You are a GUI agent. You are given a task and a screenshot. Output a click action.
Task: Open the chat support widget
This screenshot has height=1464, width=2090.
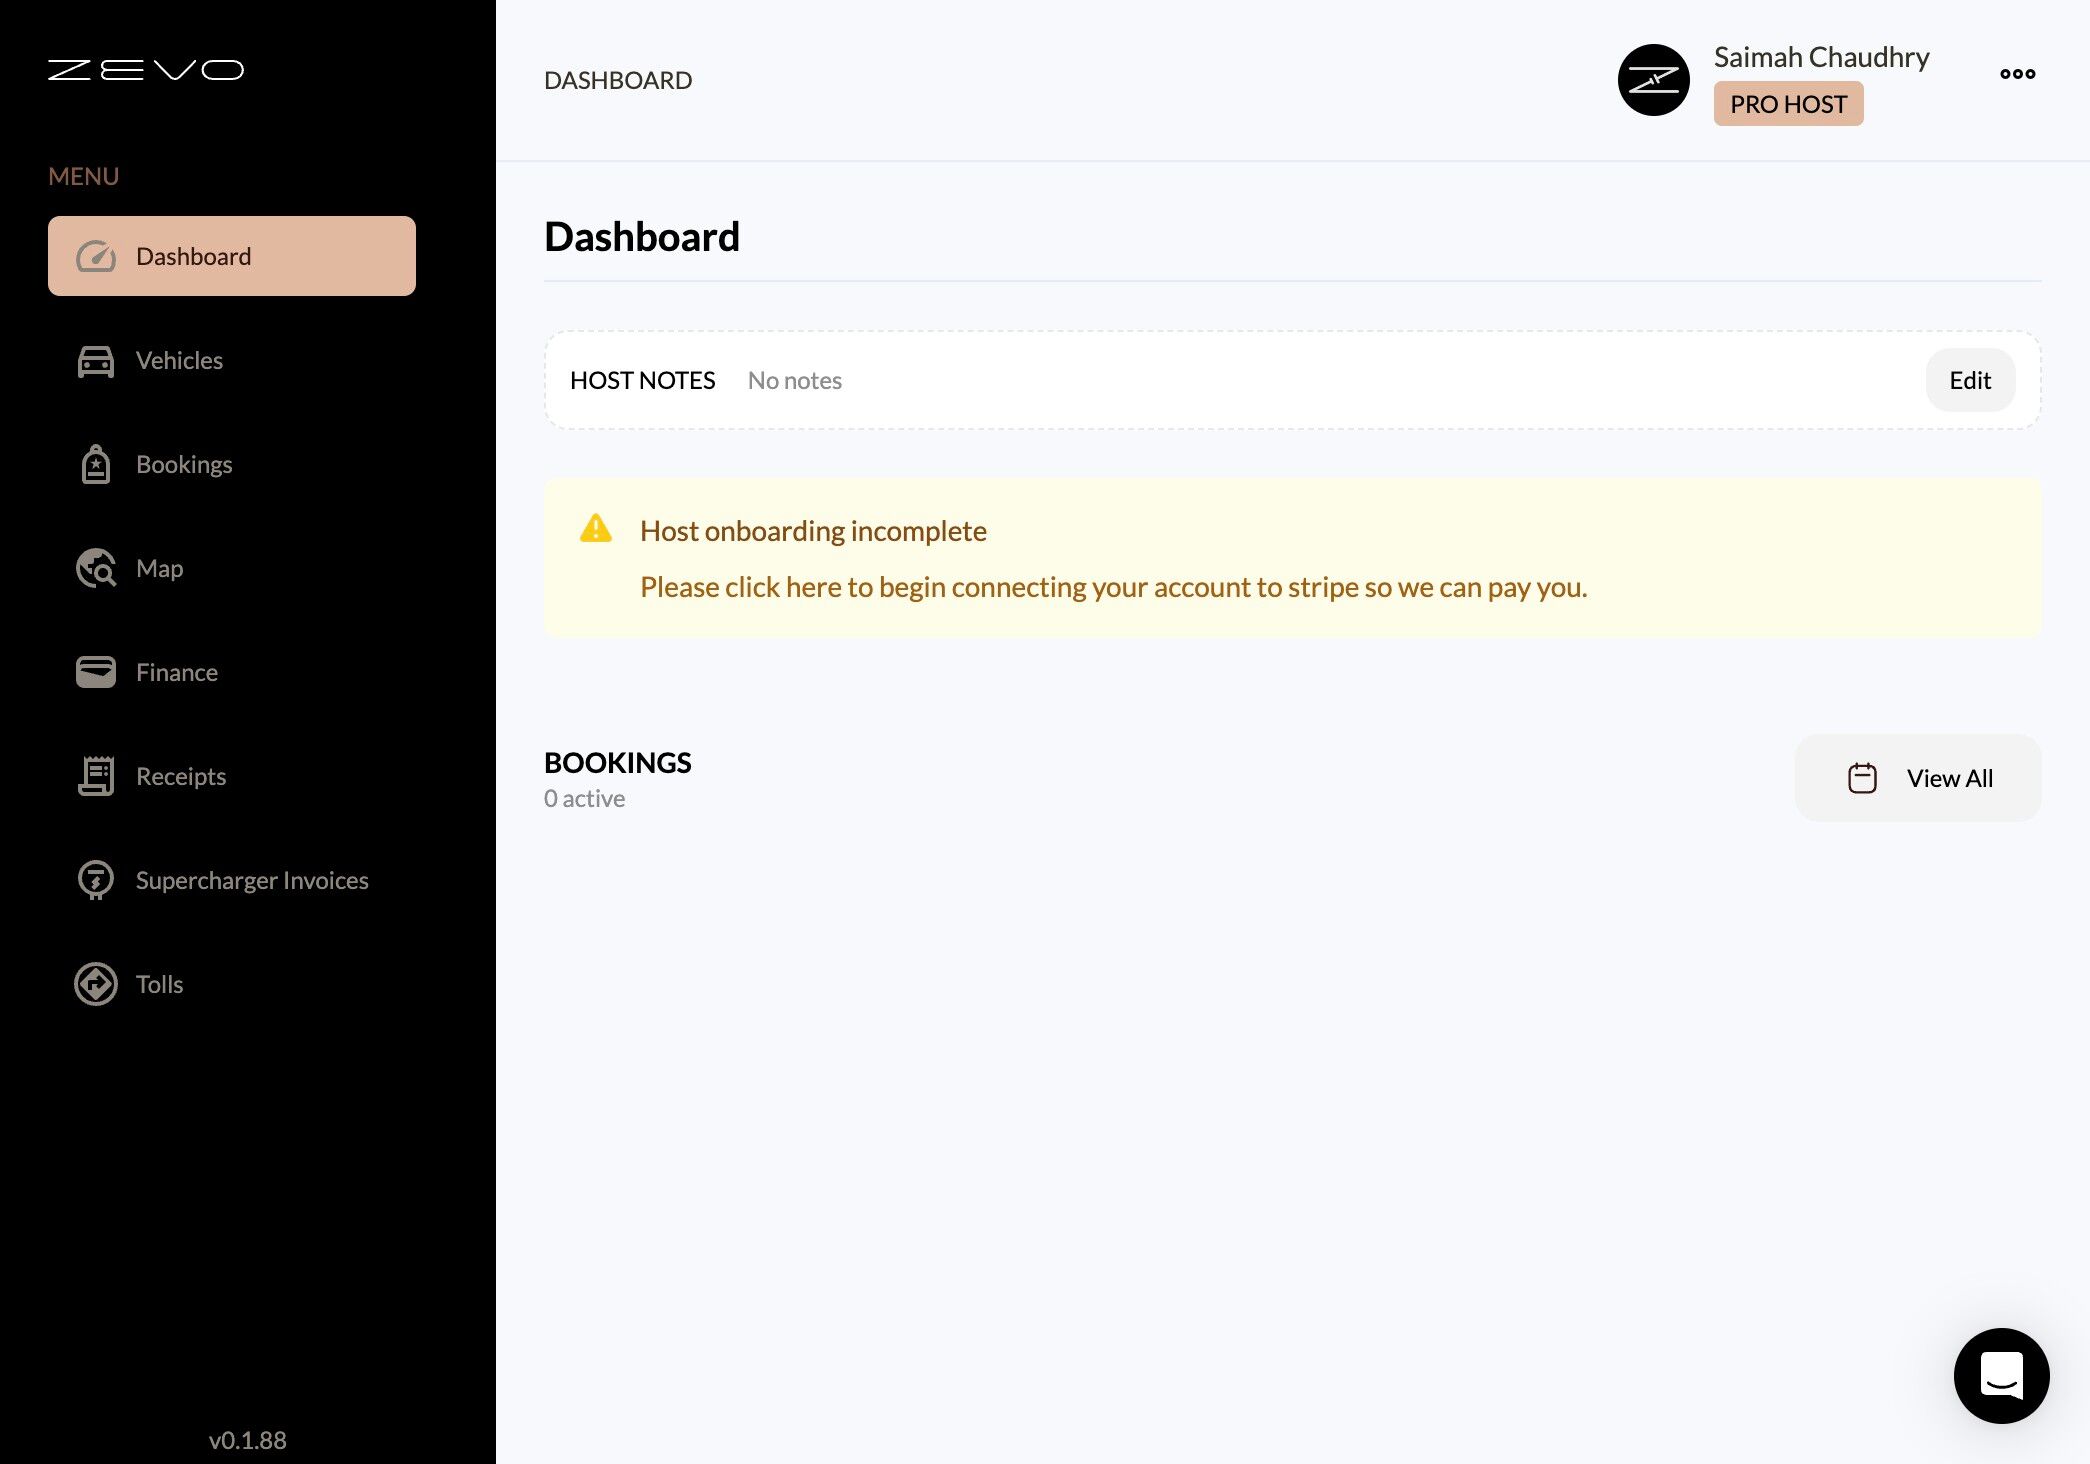tap(2001, 1375)
